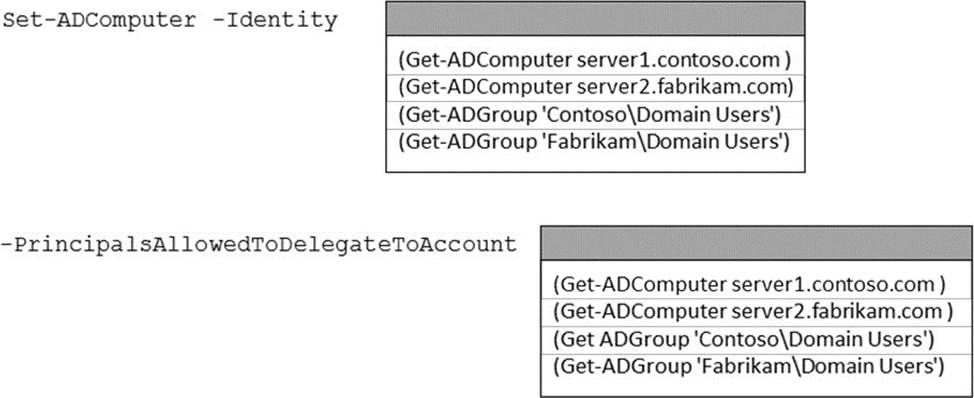Image resolution: width=974 pixels, height=398 pixels.
Task: Open the gray dropdown header beside -Identity
Action: (x=595, y=19)
